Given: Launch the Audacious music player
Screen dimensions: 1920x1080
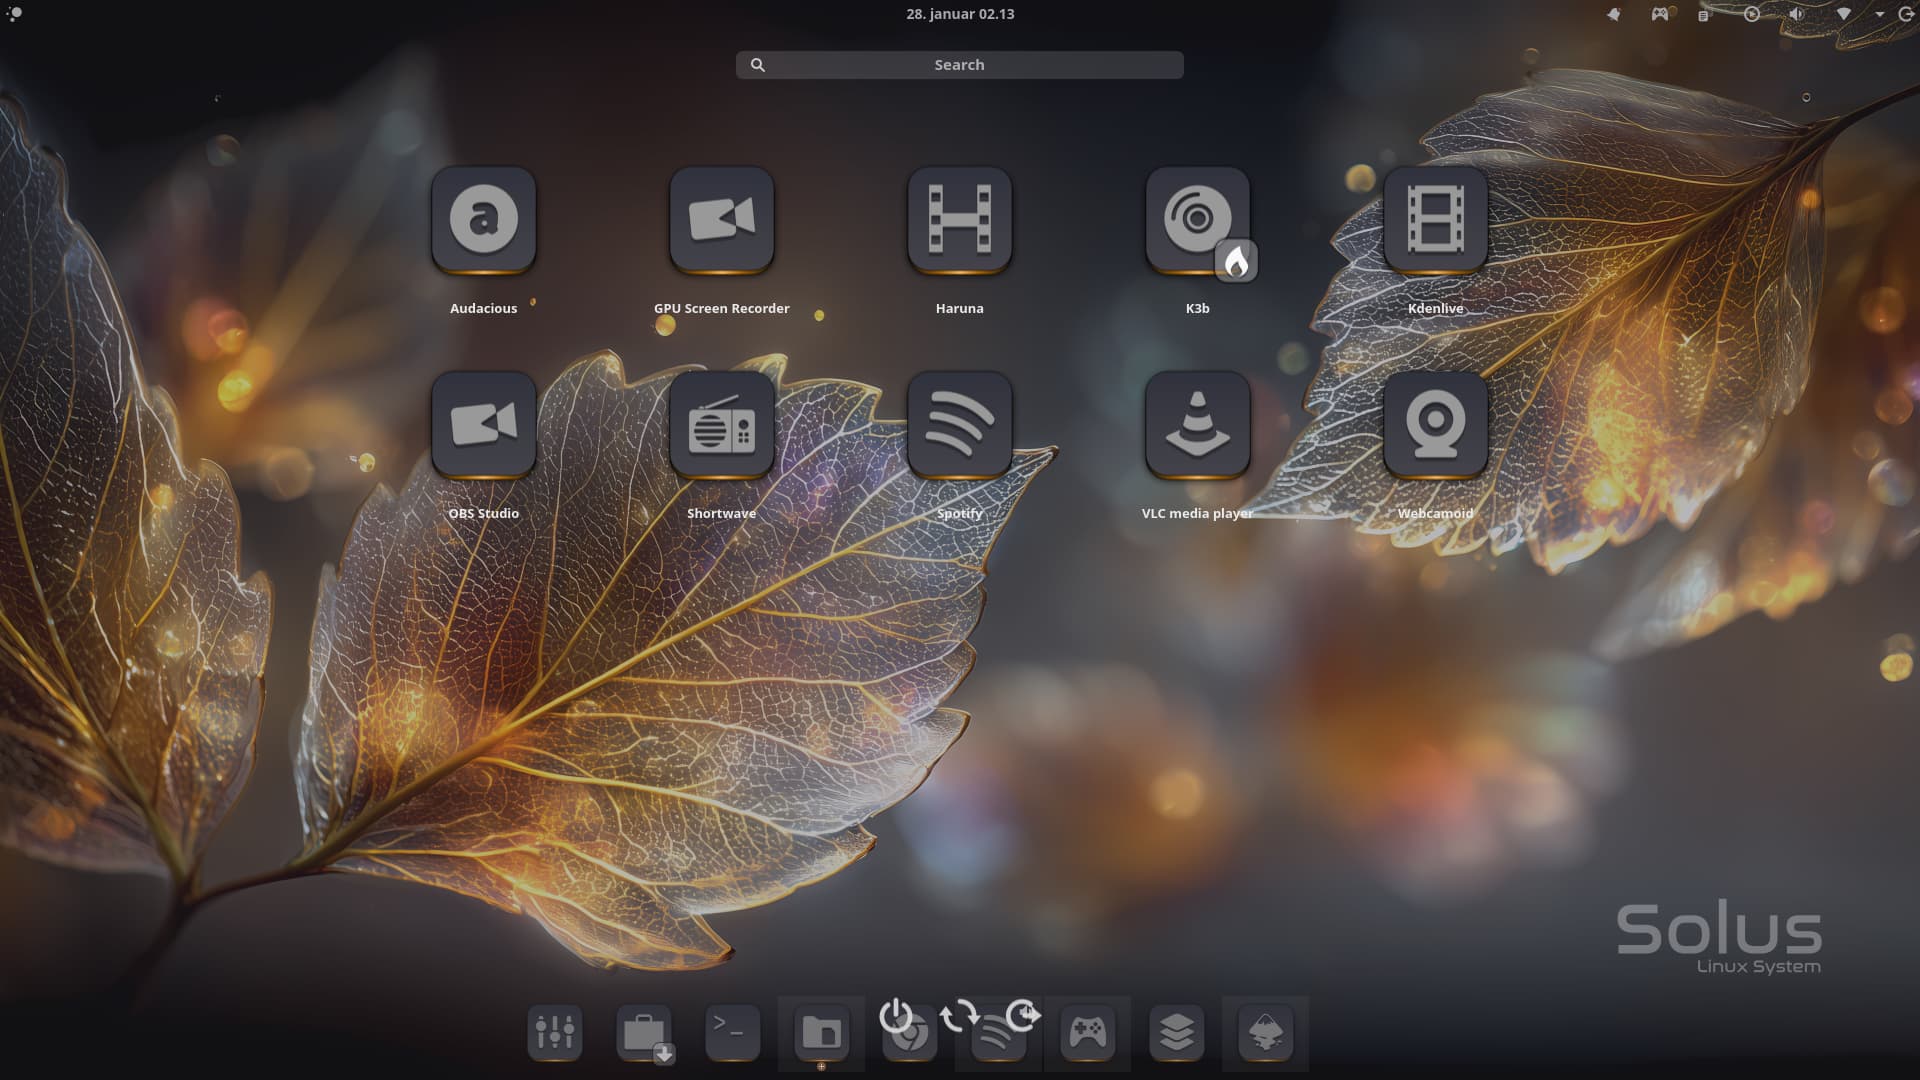Looking at the screenshot, I should tap(483, 219).
